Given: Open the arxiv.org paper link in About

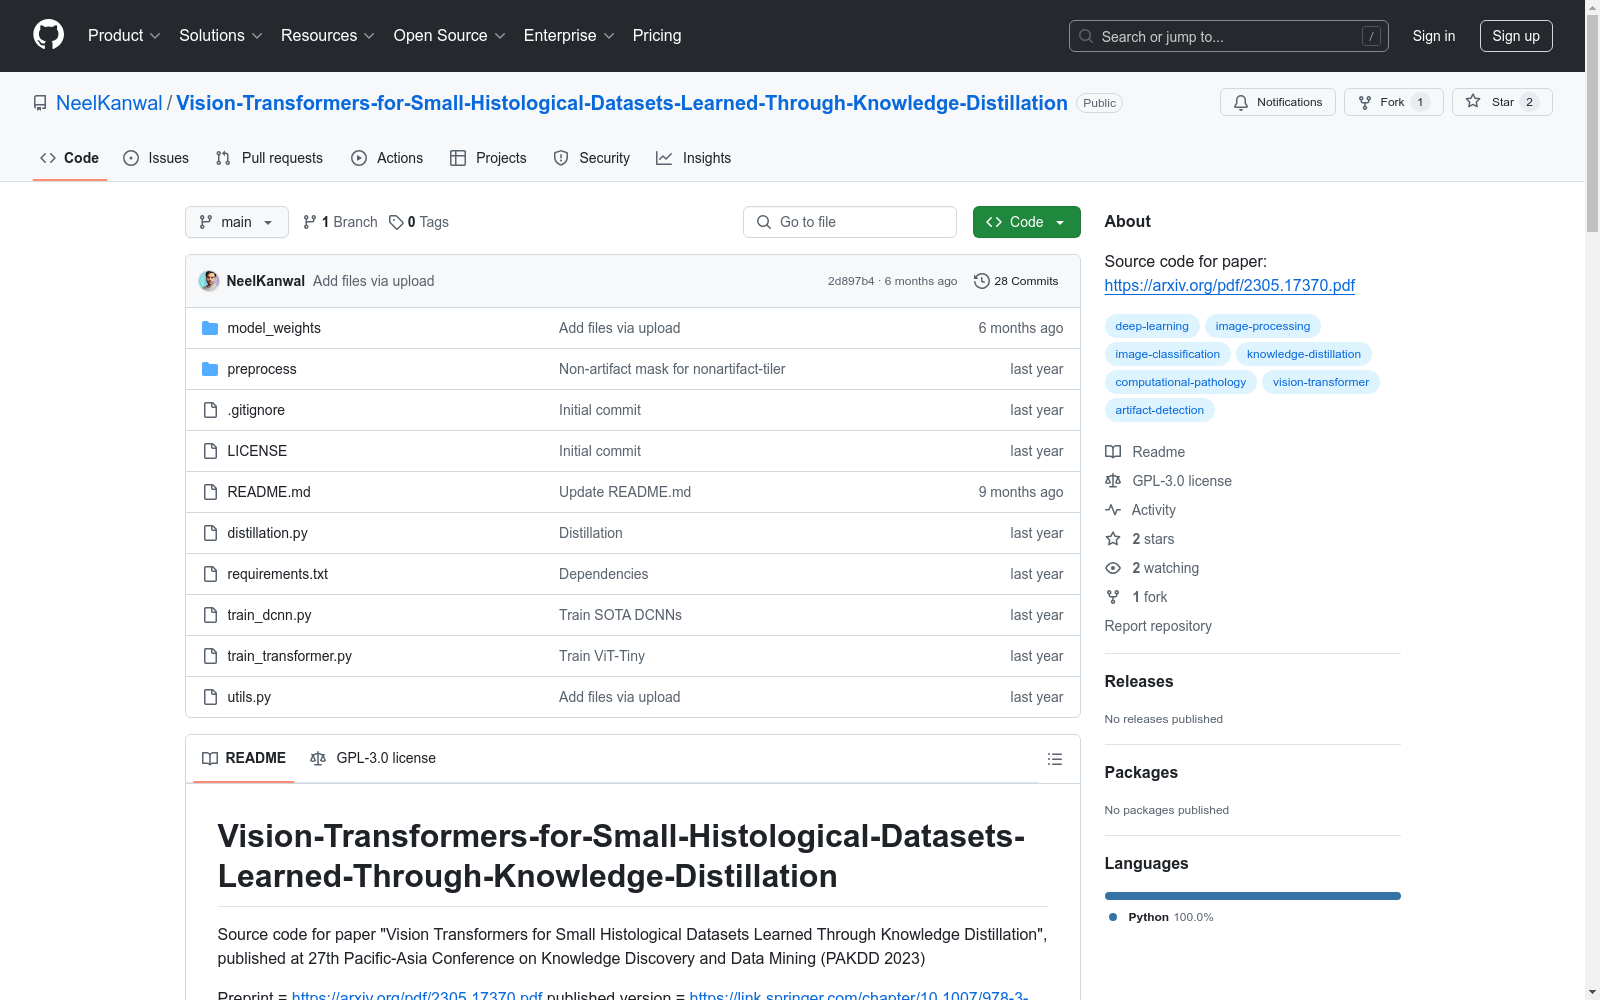Looking at the screenshot, I should [x=1230, y=285].
